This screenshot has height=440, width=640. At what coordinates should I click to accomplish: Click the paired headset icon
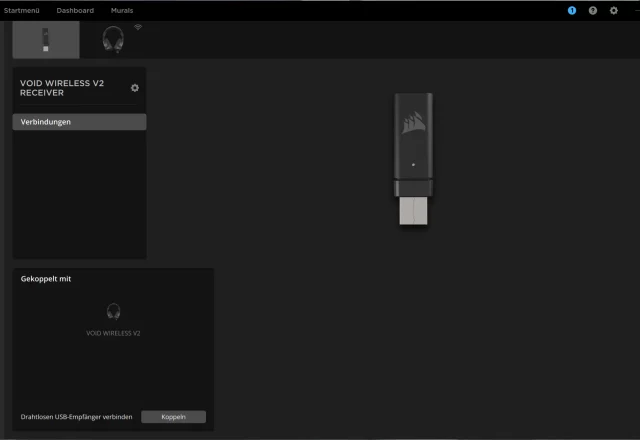(113, 311)
